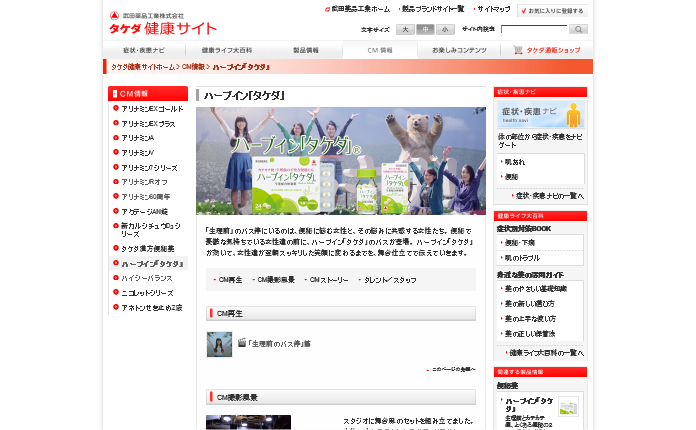Viewport: 696px width, 430px height.
Task: Open 肌あれ link in symptom navi
Action: coord(515,162)
